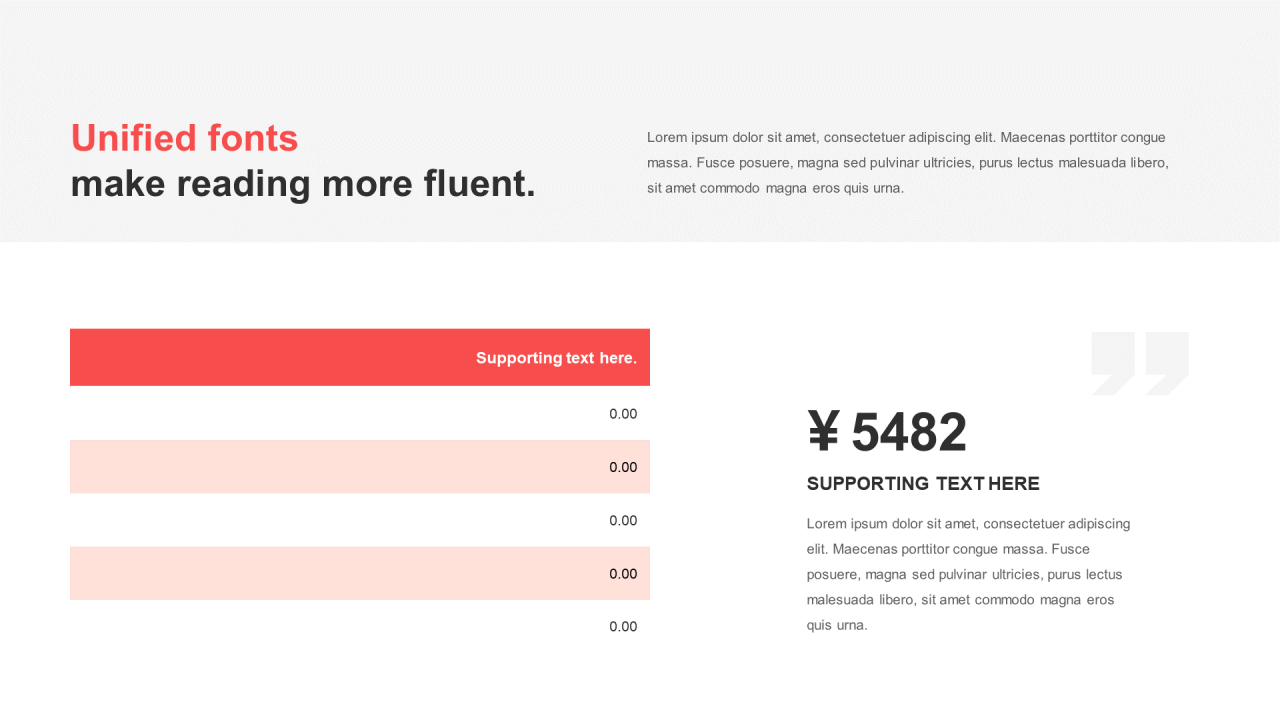
Task: Click the word "SUPPORTING" in the bold subheading
Action: tap(868, 484)
